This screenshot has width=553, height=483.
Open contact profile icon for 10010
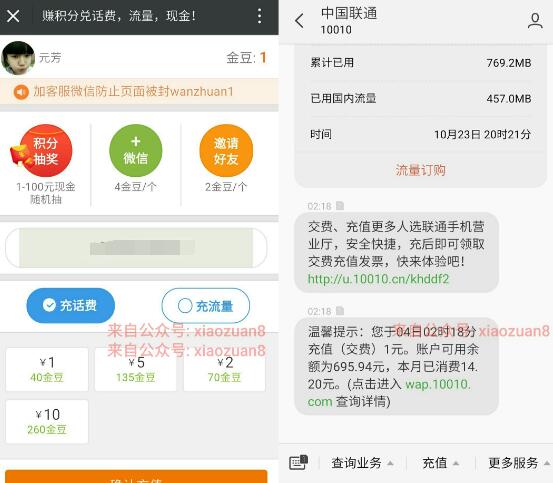535,20
